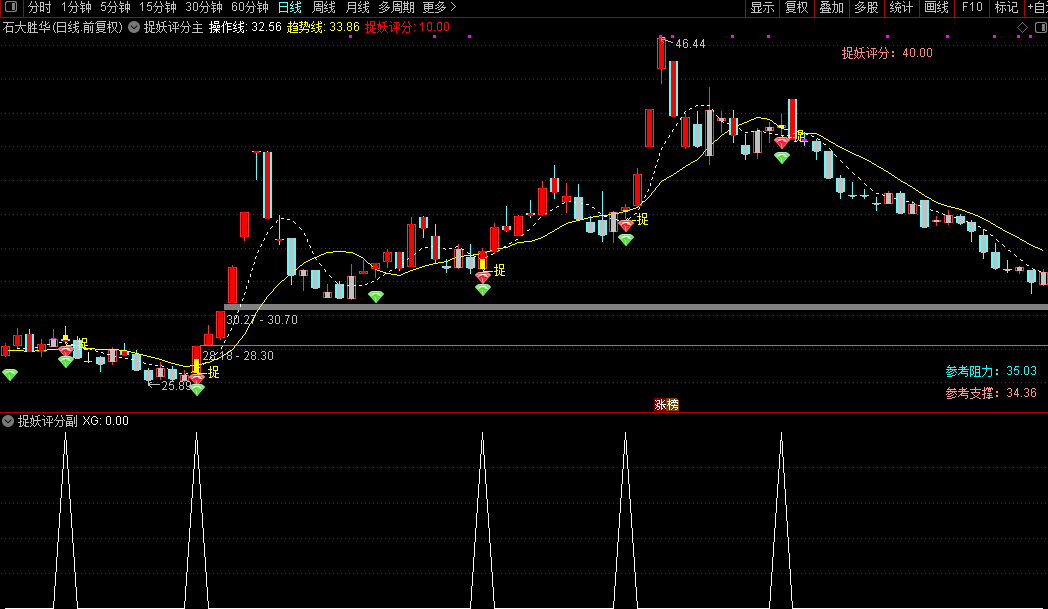Activate the 画线 drawing tools
Viewport: 1048px width, 609px height.
coord(936,7)
